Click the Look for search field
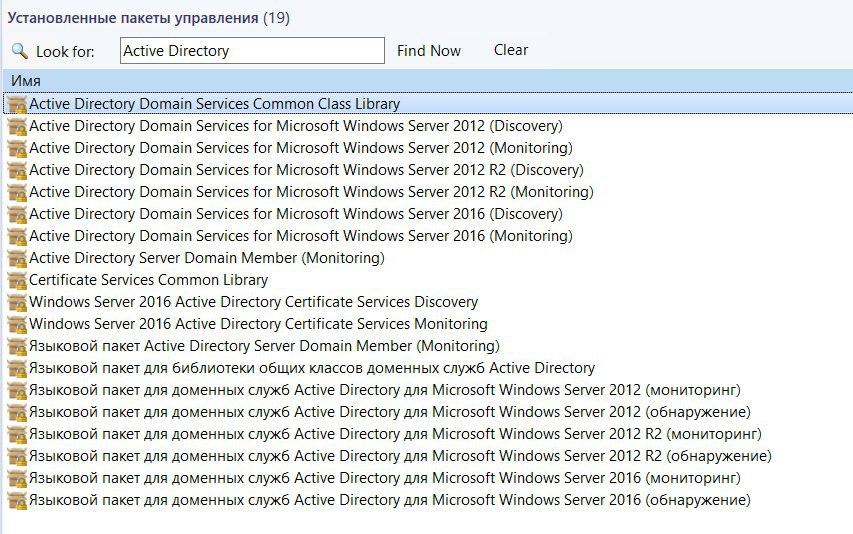 coord(252,51)
